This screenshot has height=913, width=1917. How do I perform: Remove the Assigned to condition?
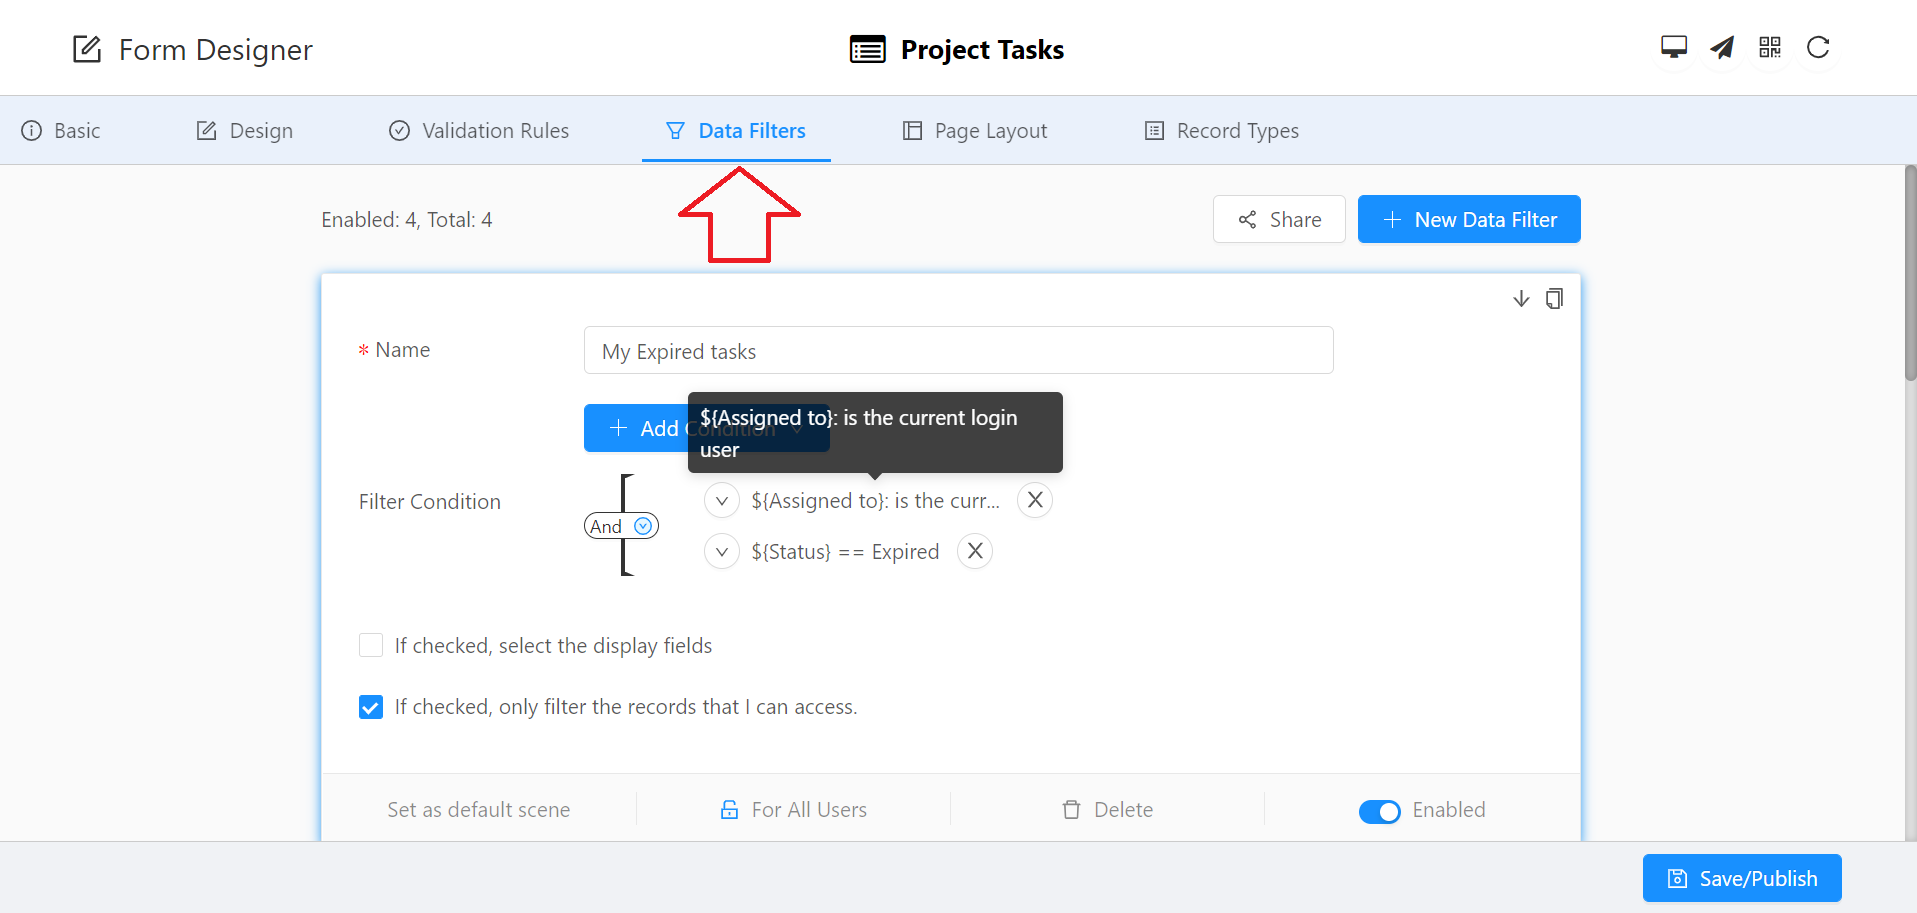1035,500
